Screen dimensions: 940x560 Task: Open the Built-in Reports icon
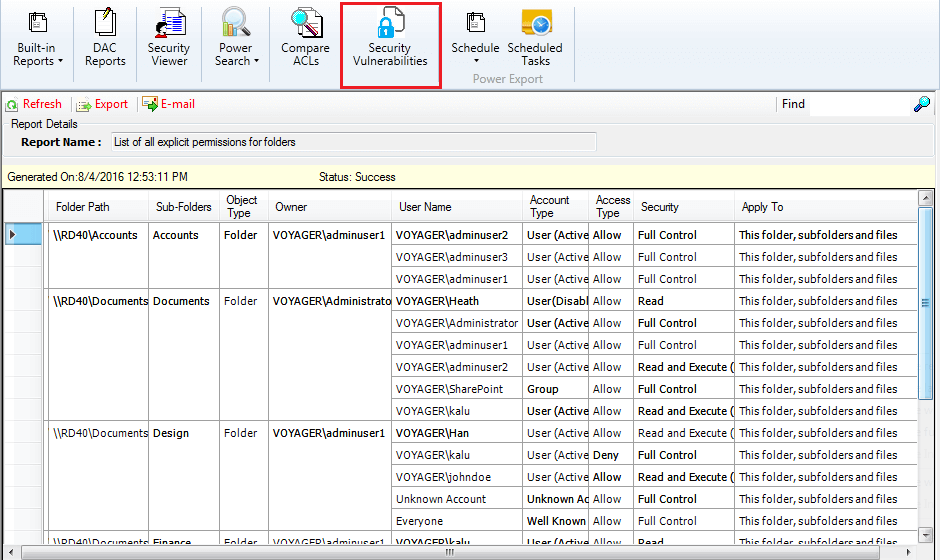(37, 22)
